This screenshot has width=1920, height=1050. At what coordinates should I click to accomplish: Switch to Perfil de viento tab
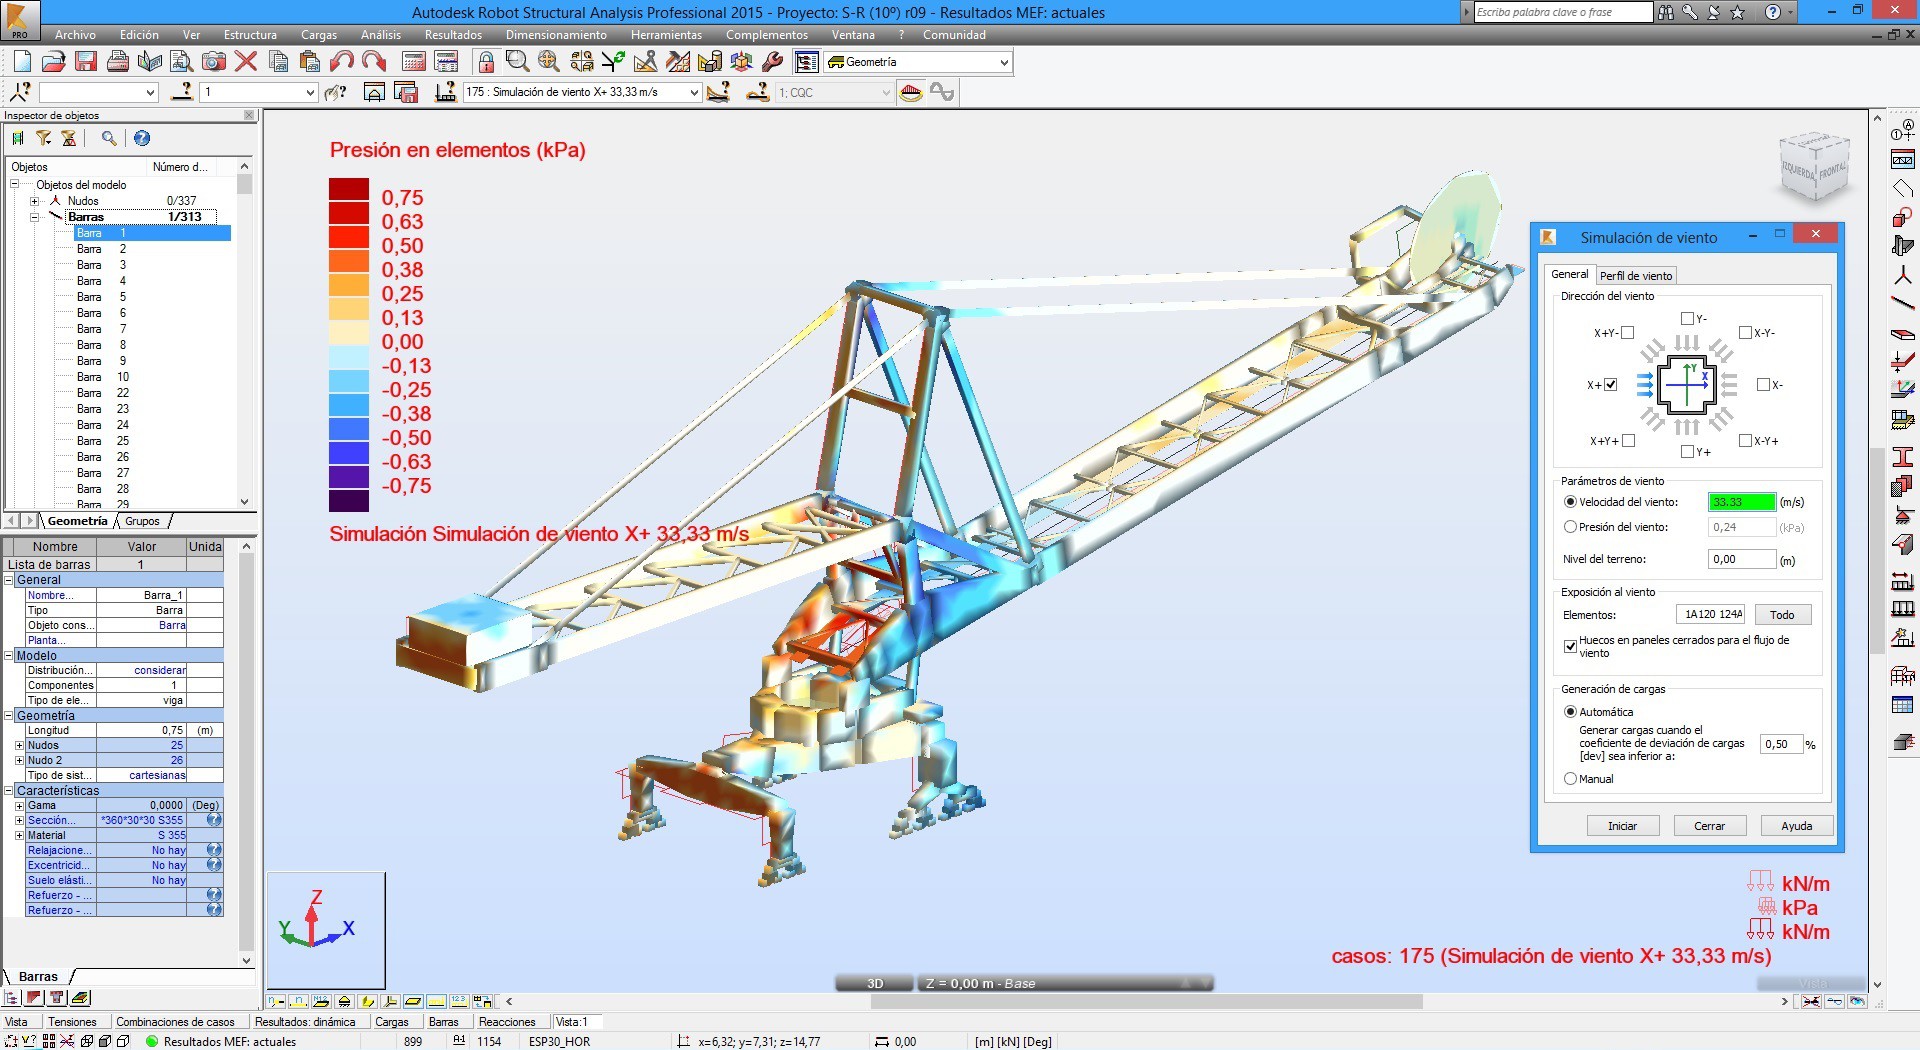[1636, 276]
